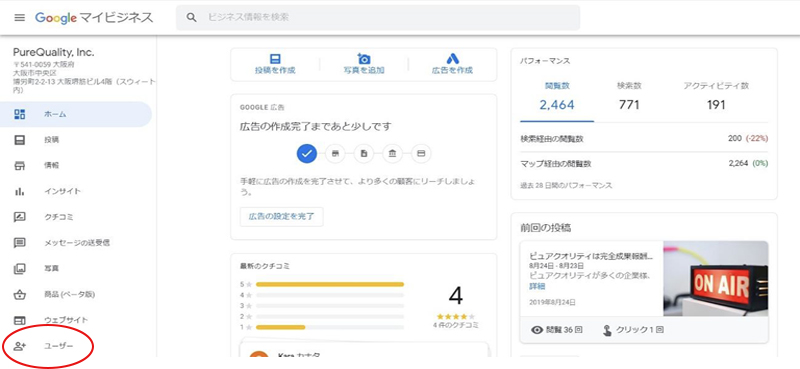Click the PureQuality, Inc. business name
This screenshot has height=369, width=800.
coord(54,53)
